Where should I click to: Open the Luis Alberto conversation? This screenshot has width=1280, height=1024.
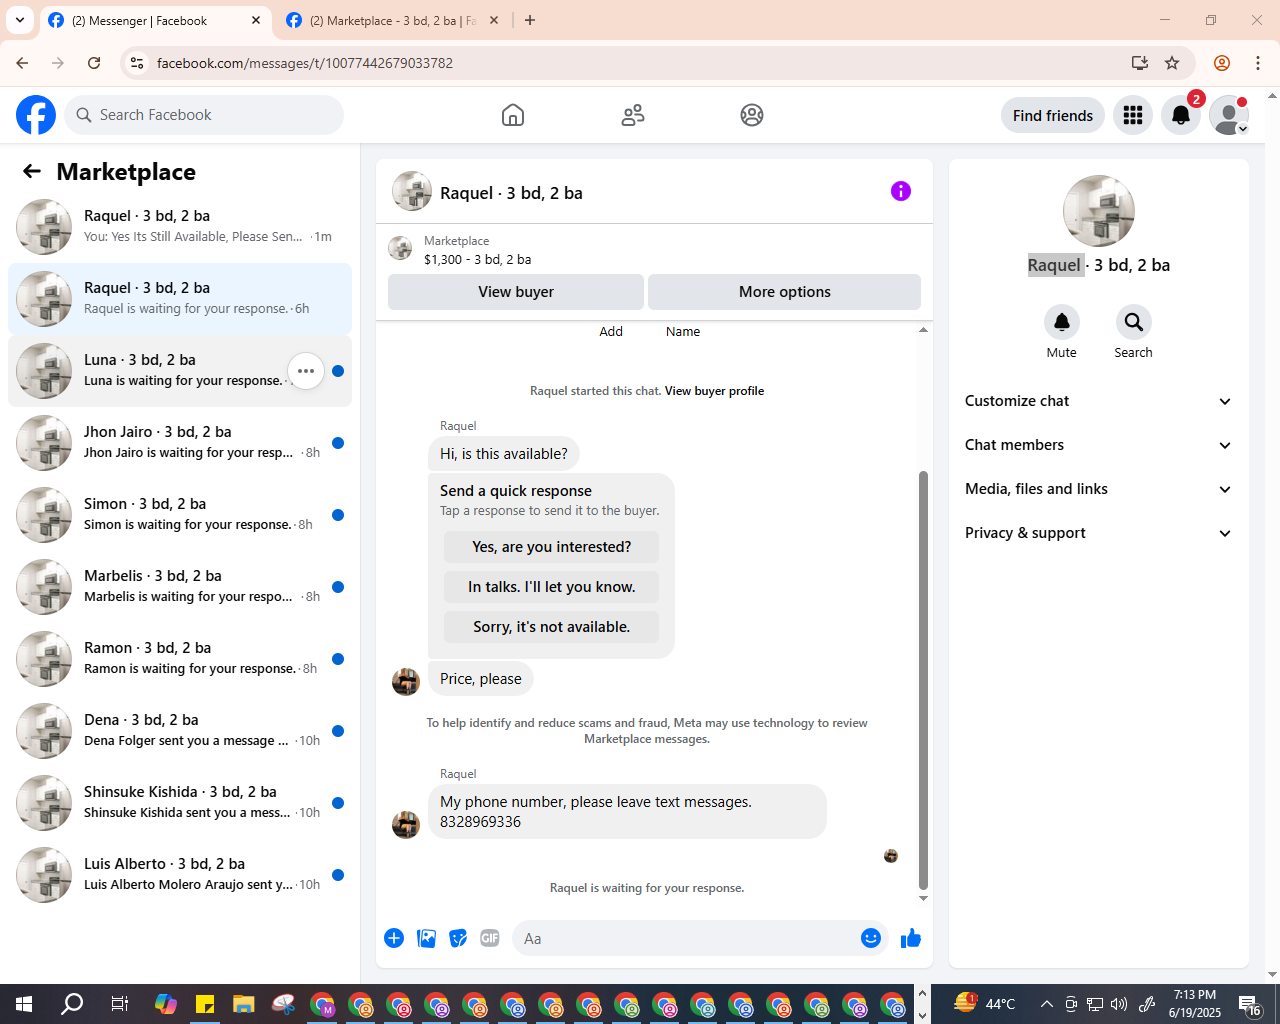point(180,875)
